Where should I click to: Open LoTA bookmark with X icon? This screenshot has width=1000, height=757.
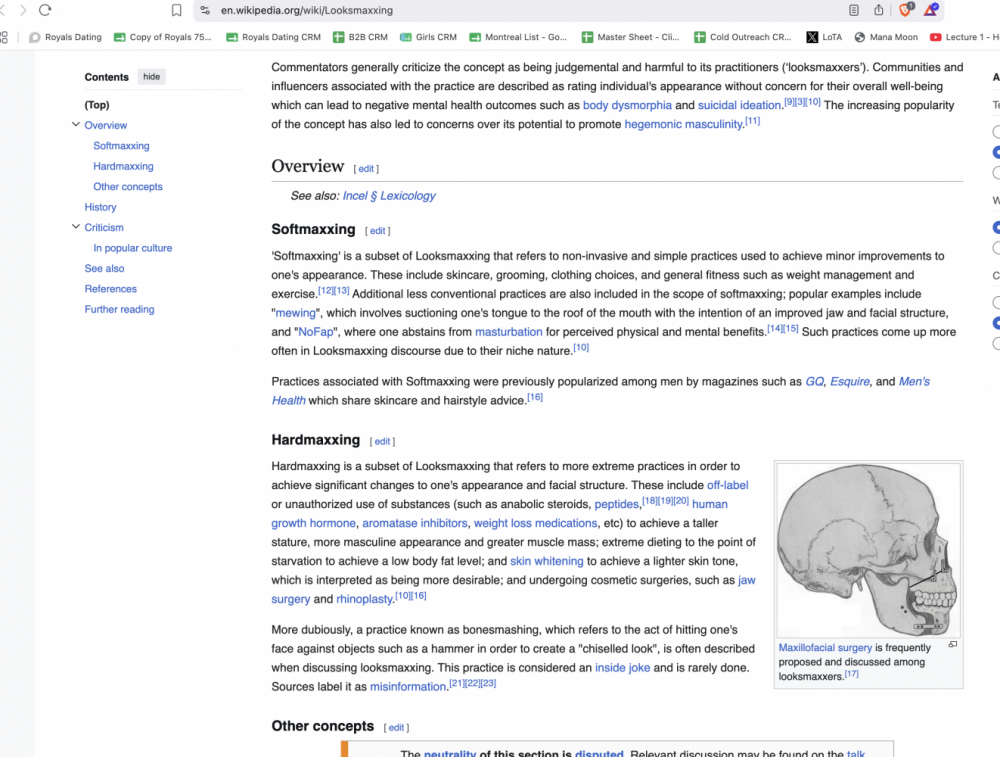824,37
